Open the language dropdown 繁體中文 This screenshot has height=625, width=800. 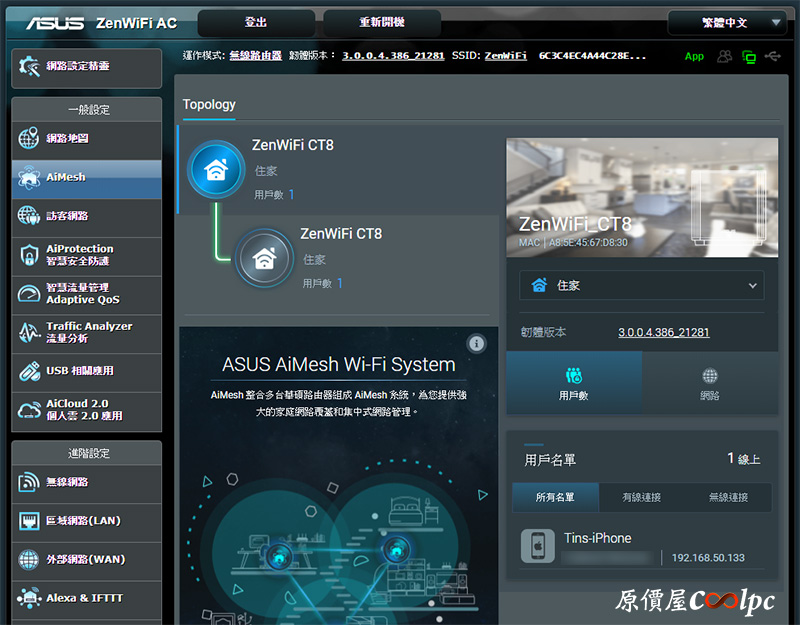(727, 23)
